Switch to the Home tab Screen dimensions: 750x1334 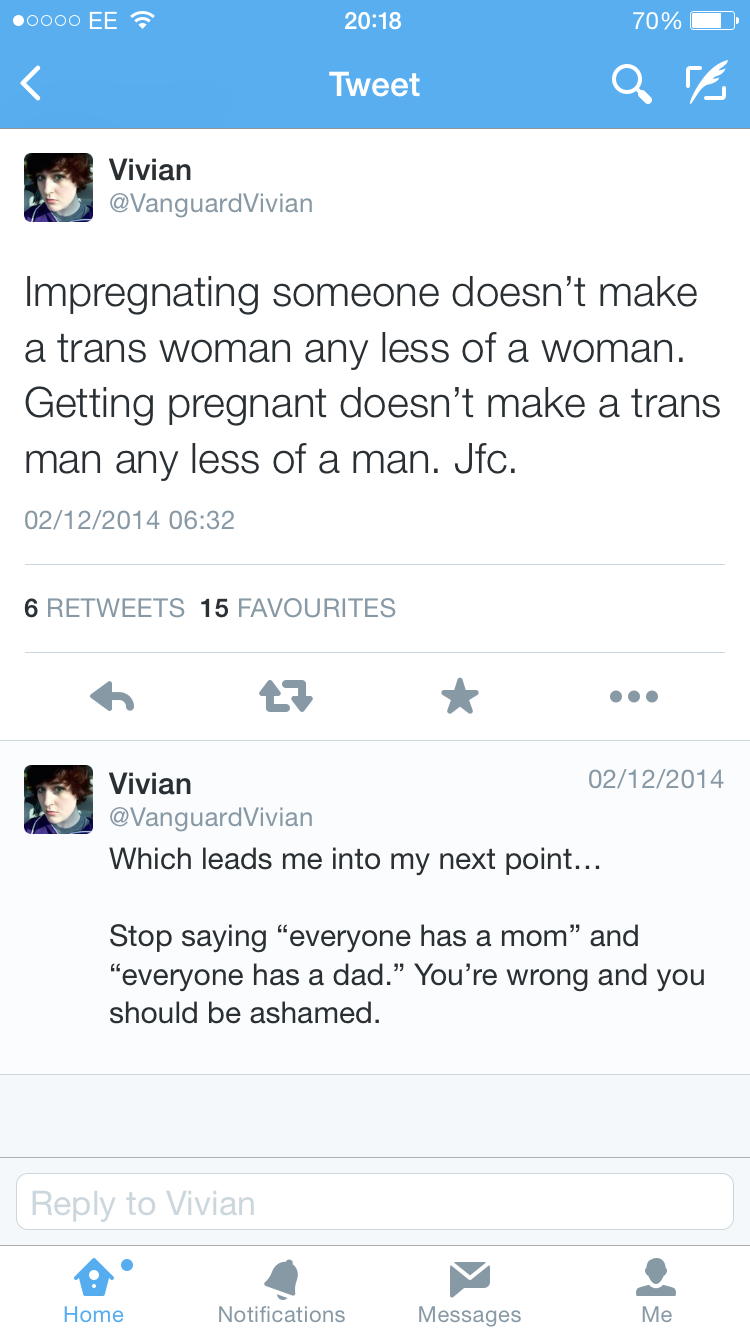(94, 1291)
